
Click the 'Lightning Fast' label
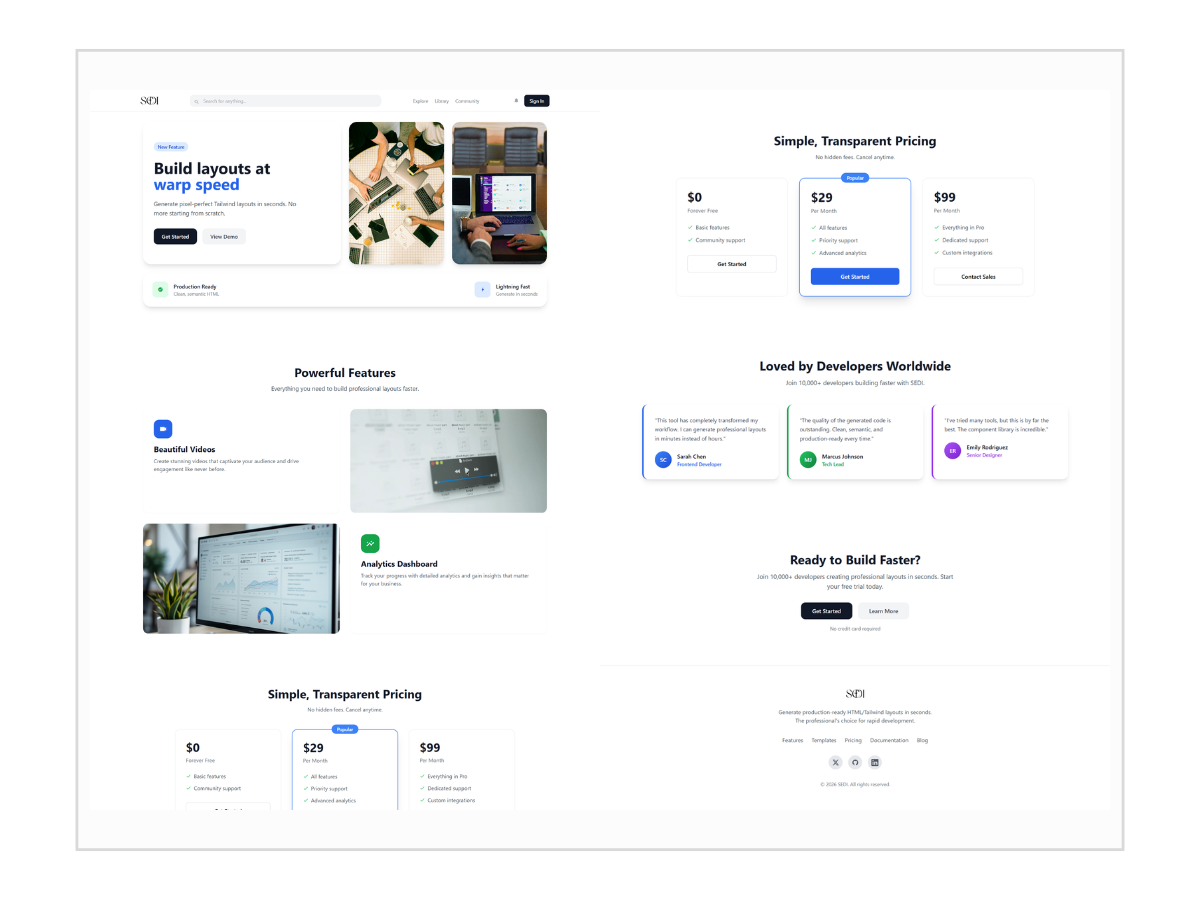[x=513, y=287]
